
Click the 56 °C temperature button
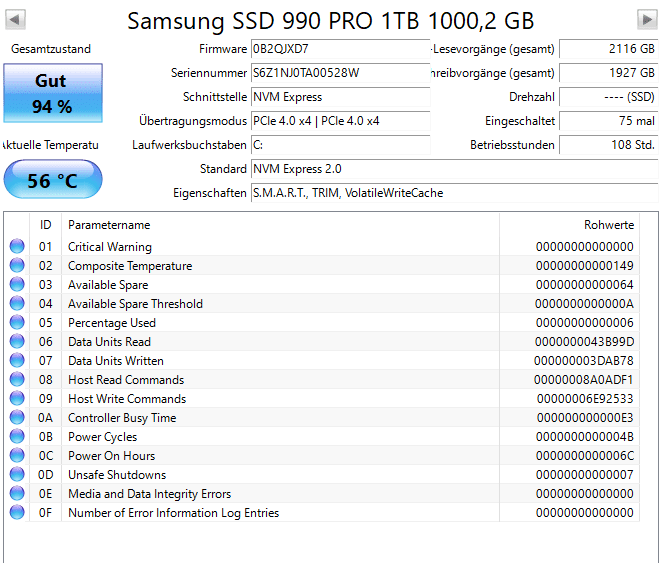pos(52,181)
